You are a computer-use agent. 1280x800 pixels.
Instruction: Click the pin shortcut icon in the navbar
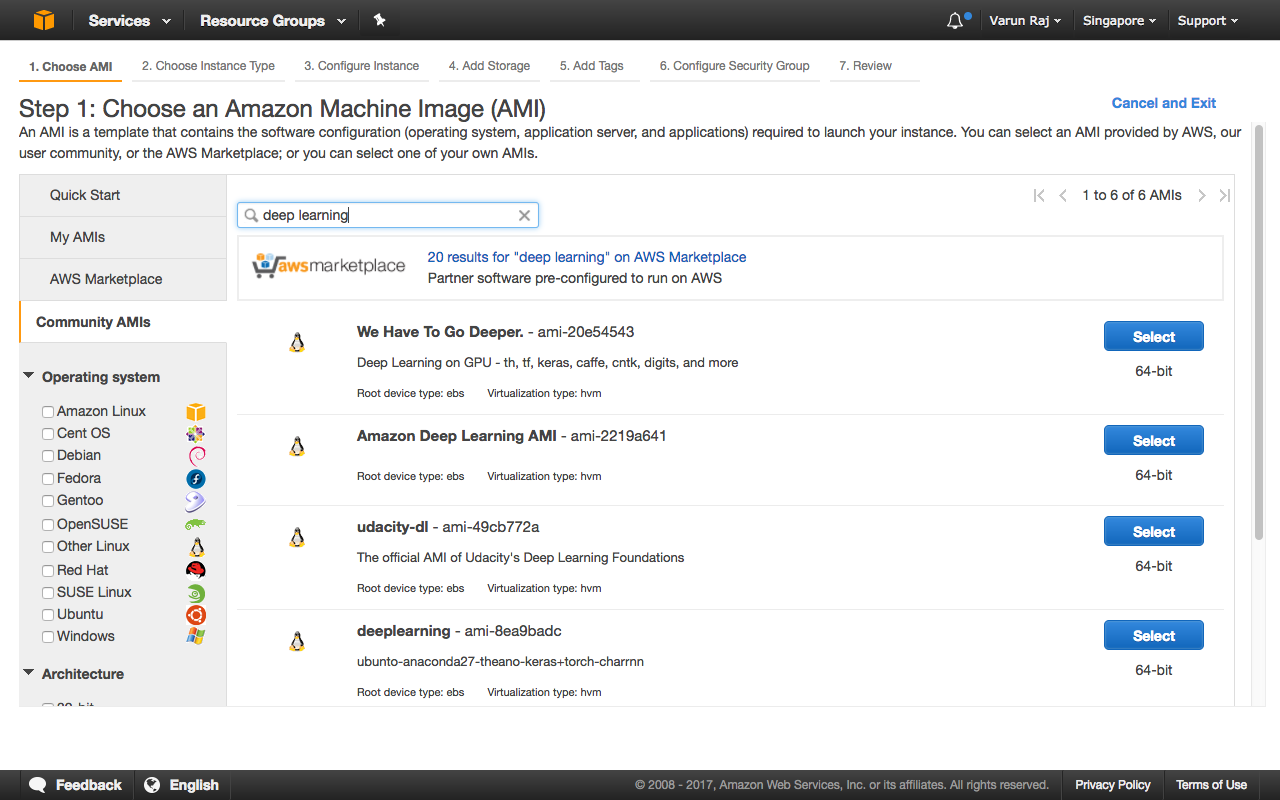tap(377, 19)
